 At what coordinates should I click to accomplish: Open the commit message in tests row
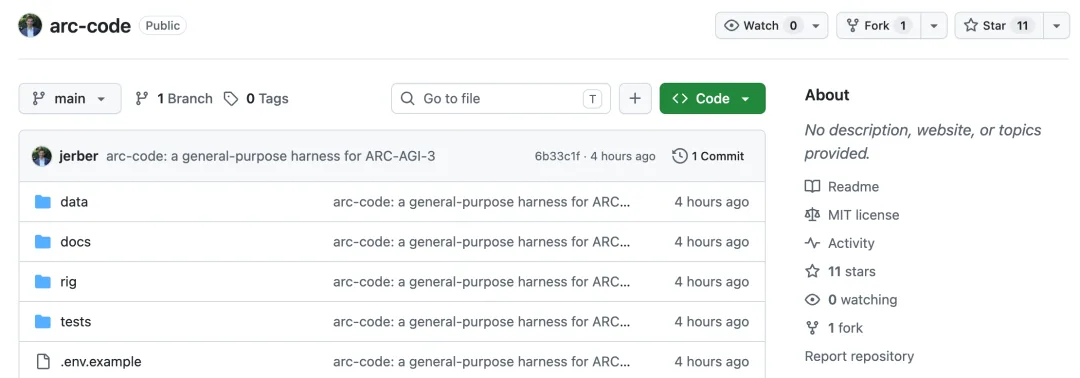point(481,322)
